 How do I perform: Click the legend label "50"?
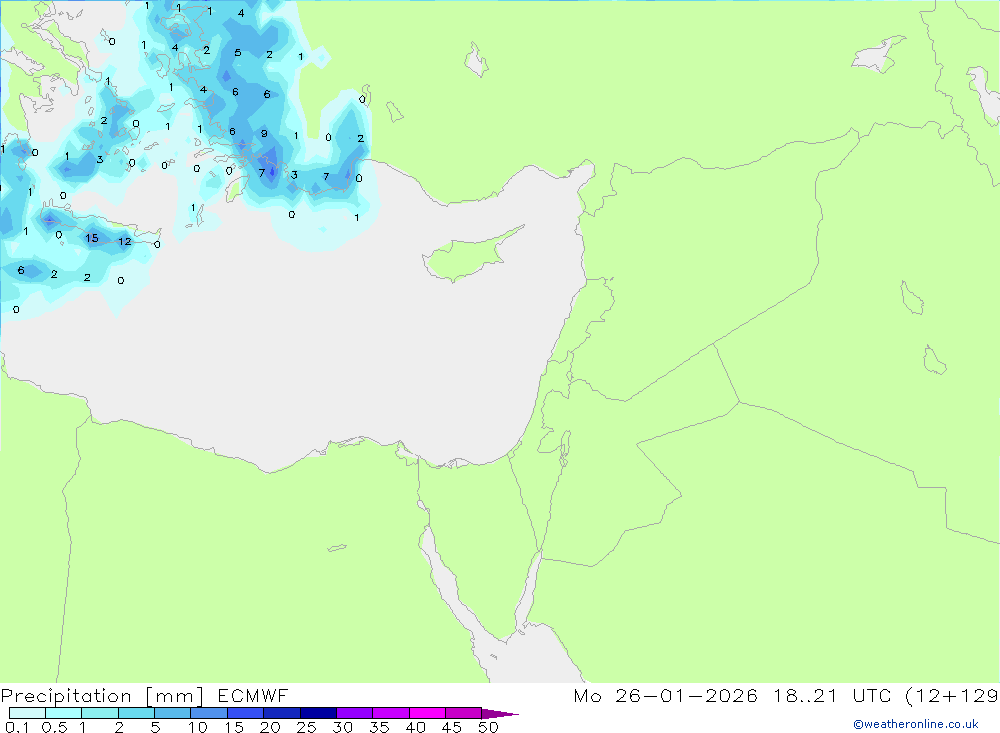coord(488,727)
